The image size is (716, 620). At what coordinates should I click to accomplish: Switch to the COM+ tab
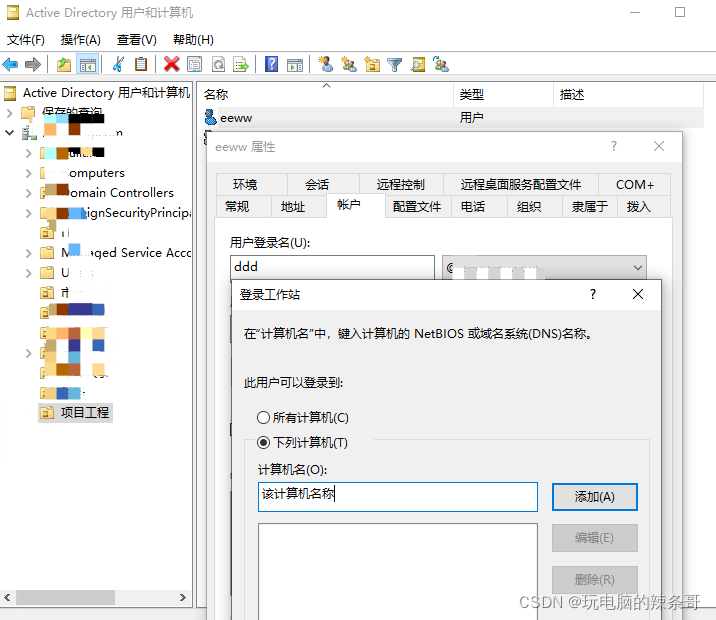pyautogui.click(x=635, y=184)
